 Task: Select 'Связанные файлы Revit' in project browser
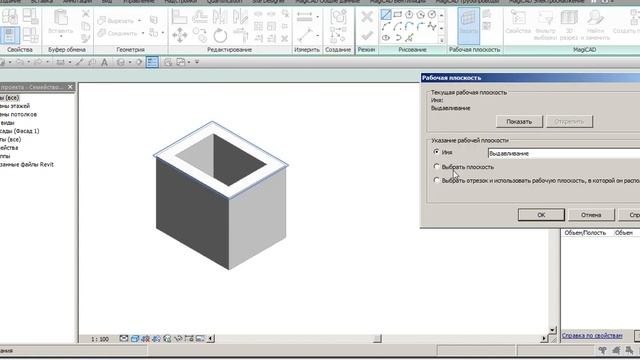(x=27, y=164)
